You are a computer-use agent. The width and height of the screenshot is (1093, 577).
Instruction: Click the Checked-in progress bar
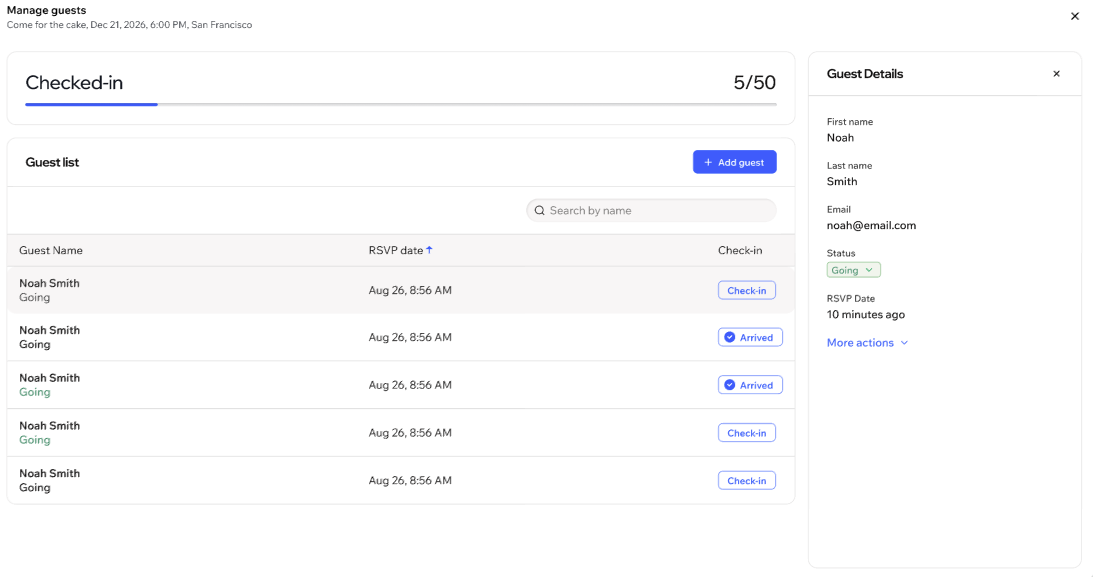(x=400, y=104)
